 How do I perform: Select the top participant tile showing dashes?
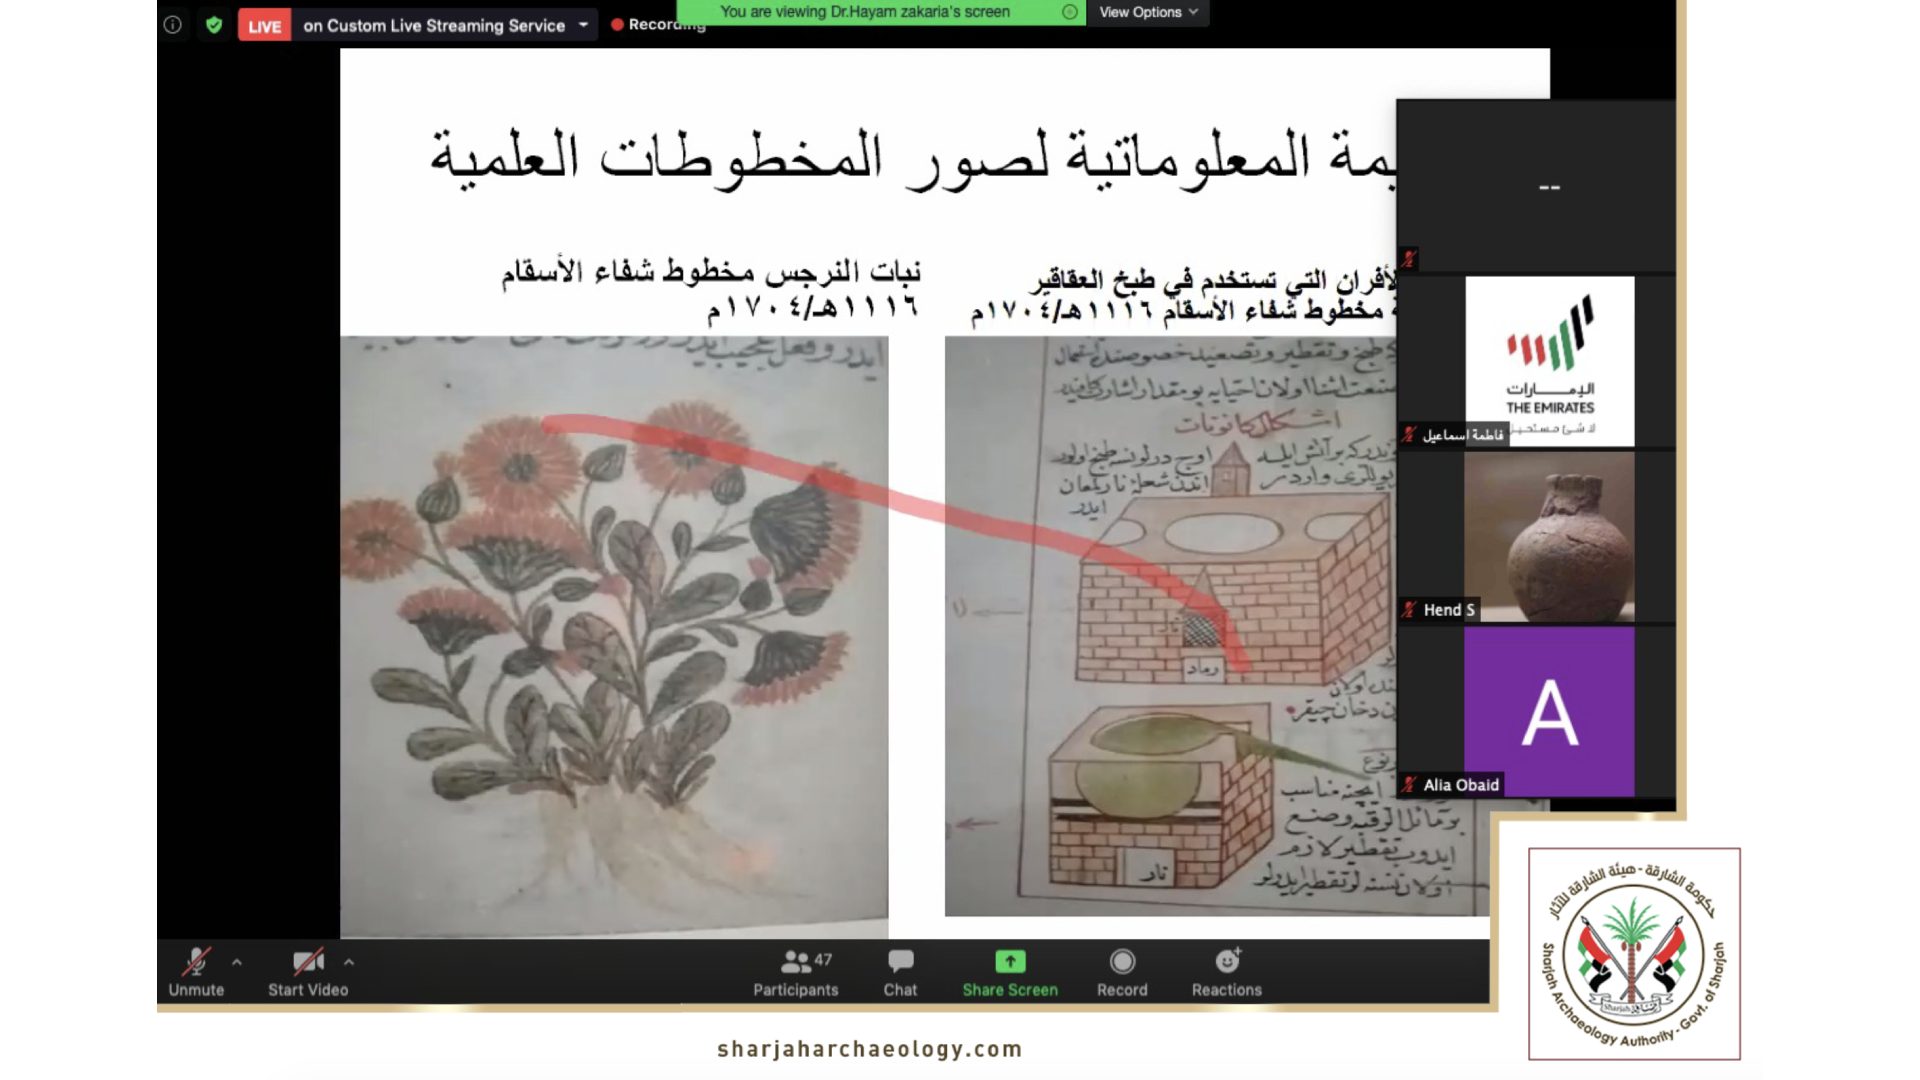tap(1536, 186)
